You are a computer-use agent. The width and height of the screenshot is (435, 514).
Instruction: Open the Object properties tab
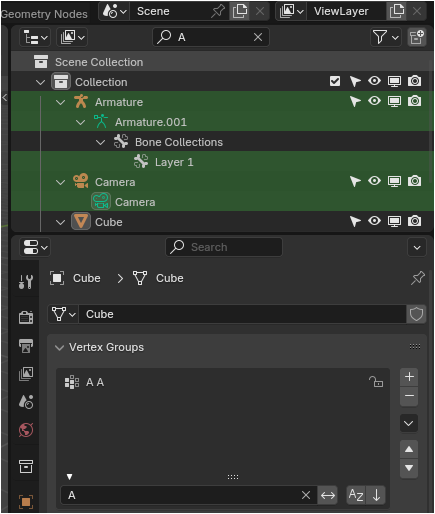click(26, 502)
